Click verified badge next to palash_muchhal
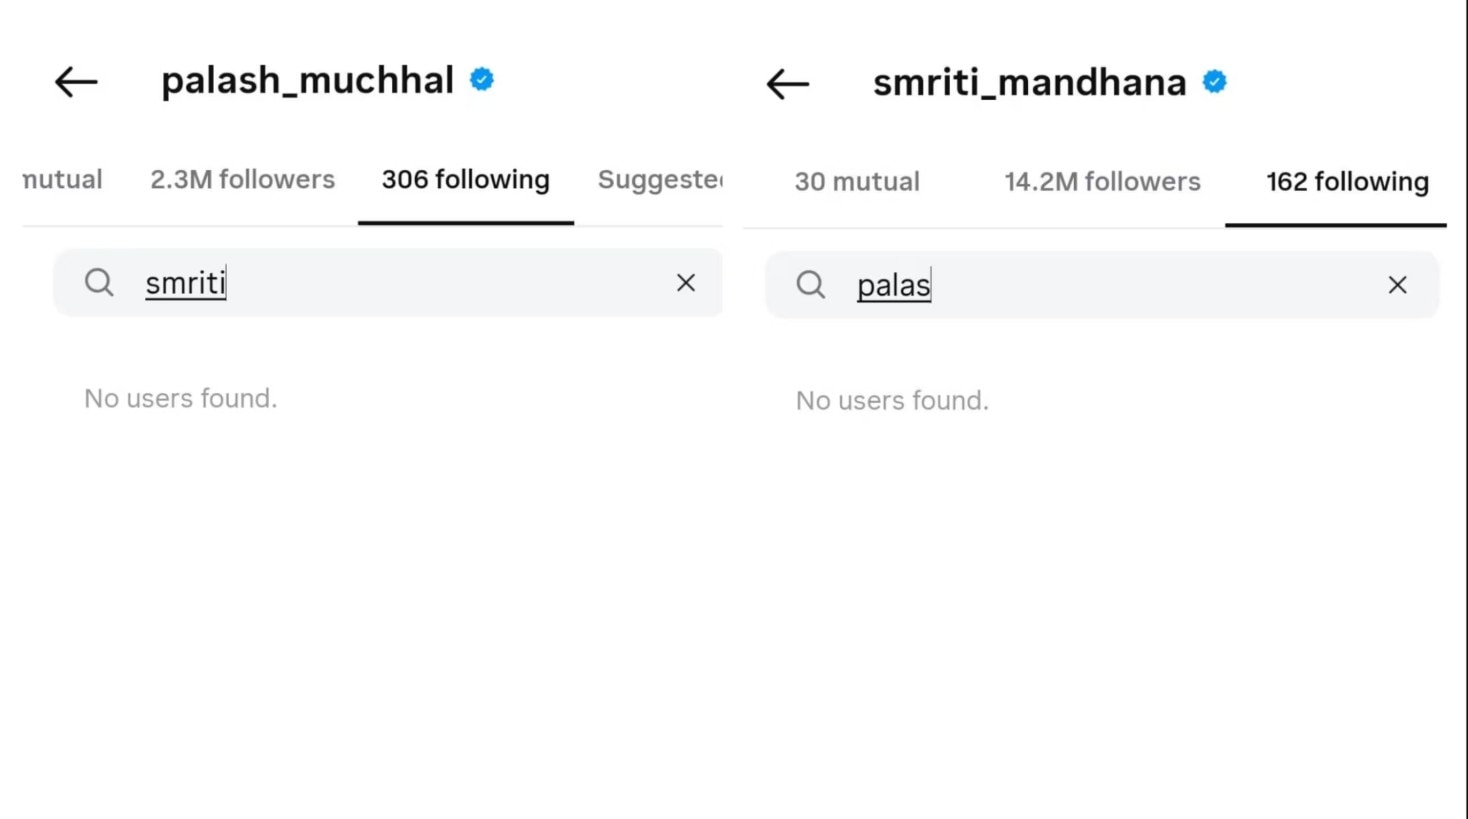The width and height of the screenshot is (1468, 819). click(482, 80)
